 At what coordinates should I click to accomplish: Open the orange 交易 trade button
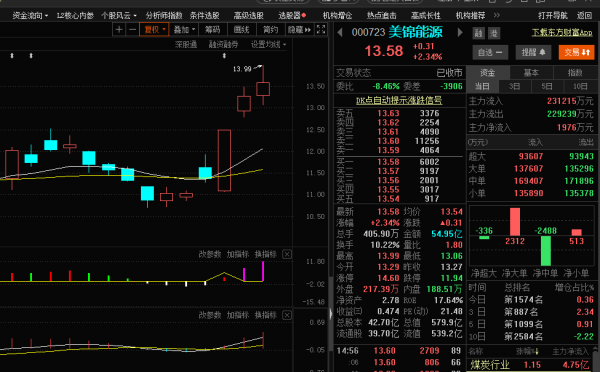click(x=577, y=52)
